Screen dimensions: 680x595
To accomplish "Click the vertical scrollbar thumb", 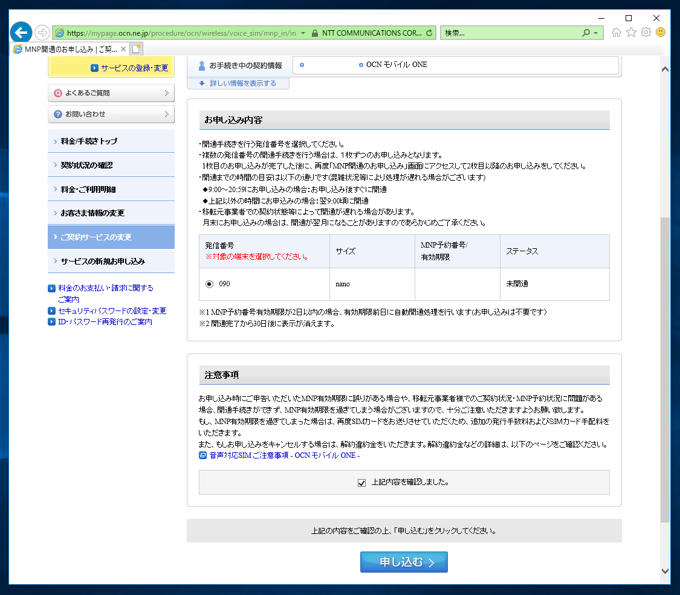I will pyautogui.click(x=664, y=370).
